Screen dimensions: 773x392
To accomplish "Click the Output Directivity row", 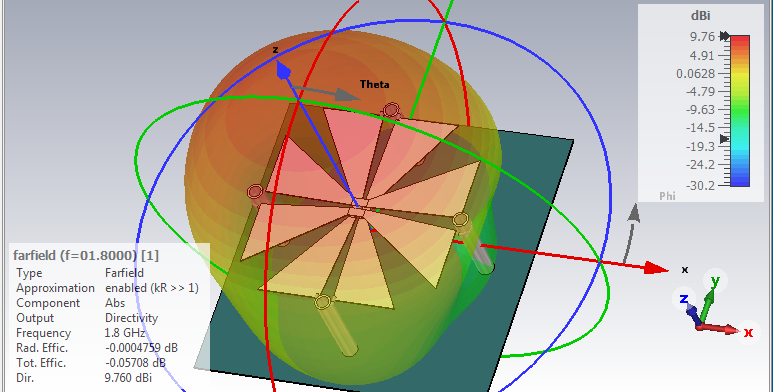I will tap(87, 318).
